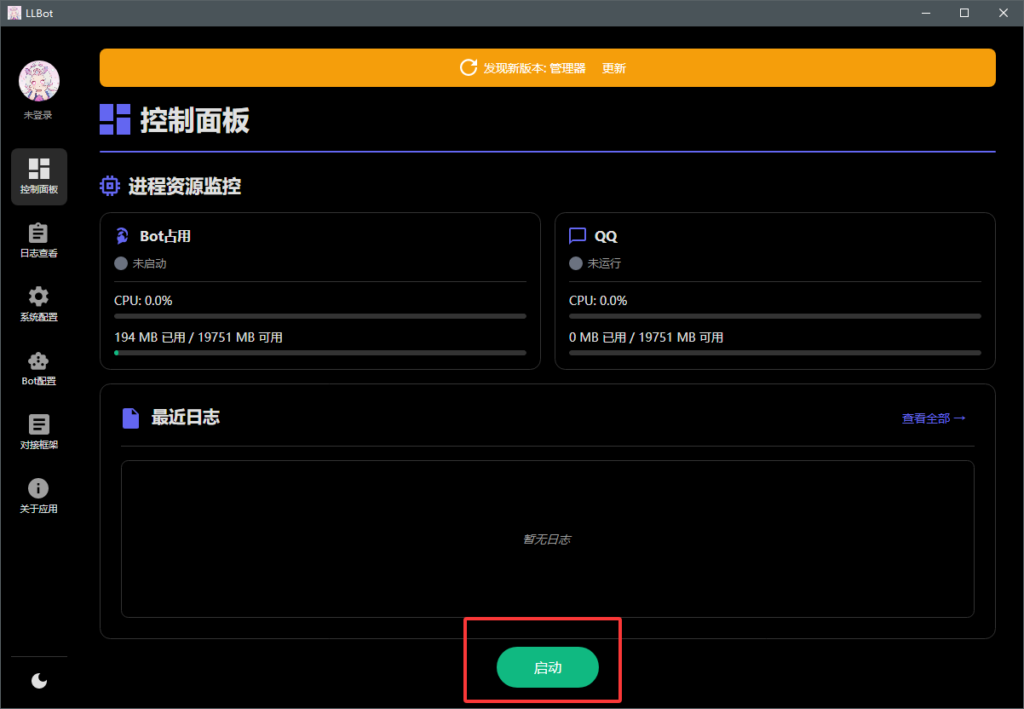Click the 未运行 status indicator dot
Screen dimensions: 1024x709
pos(575,263)
